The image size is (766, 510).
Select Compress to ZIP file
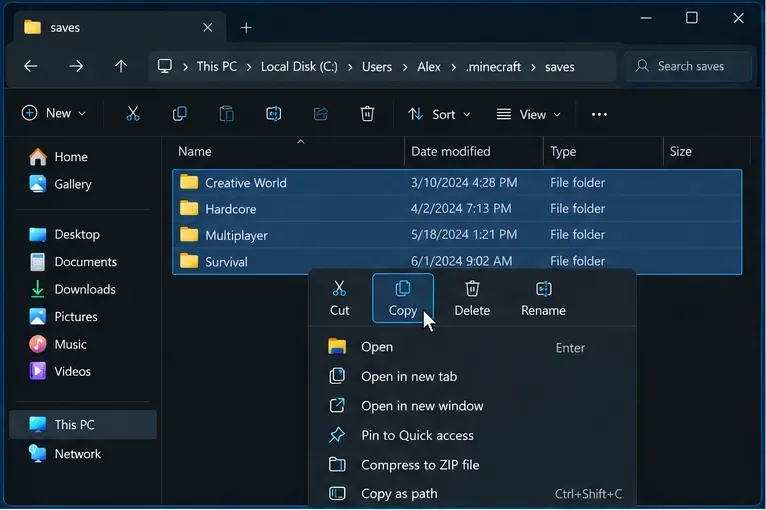tap(472, 464)
